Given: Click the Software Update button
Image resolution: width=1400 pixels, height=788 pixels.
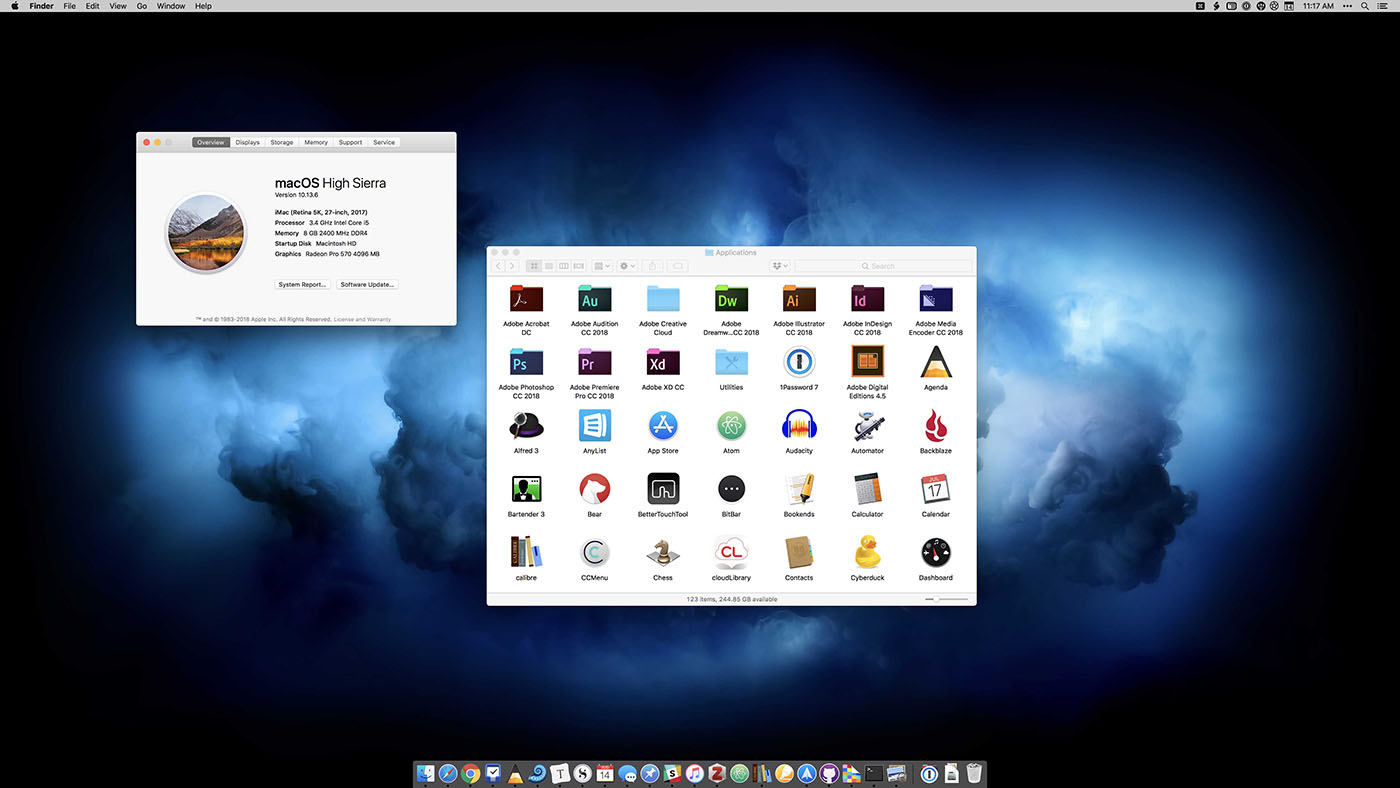Looking at the screenshot, I should (367, 284).
